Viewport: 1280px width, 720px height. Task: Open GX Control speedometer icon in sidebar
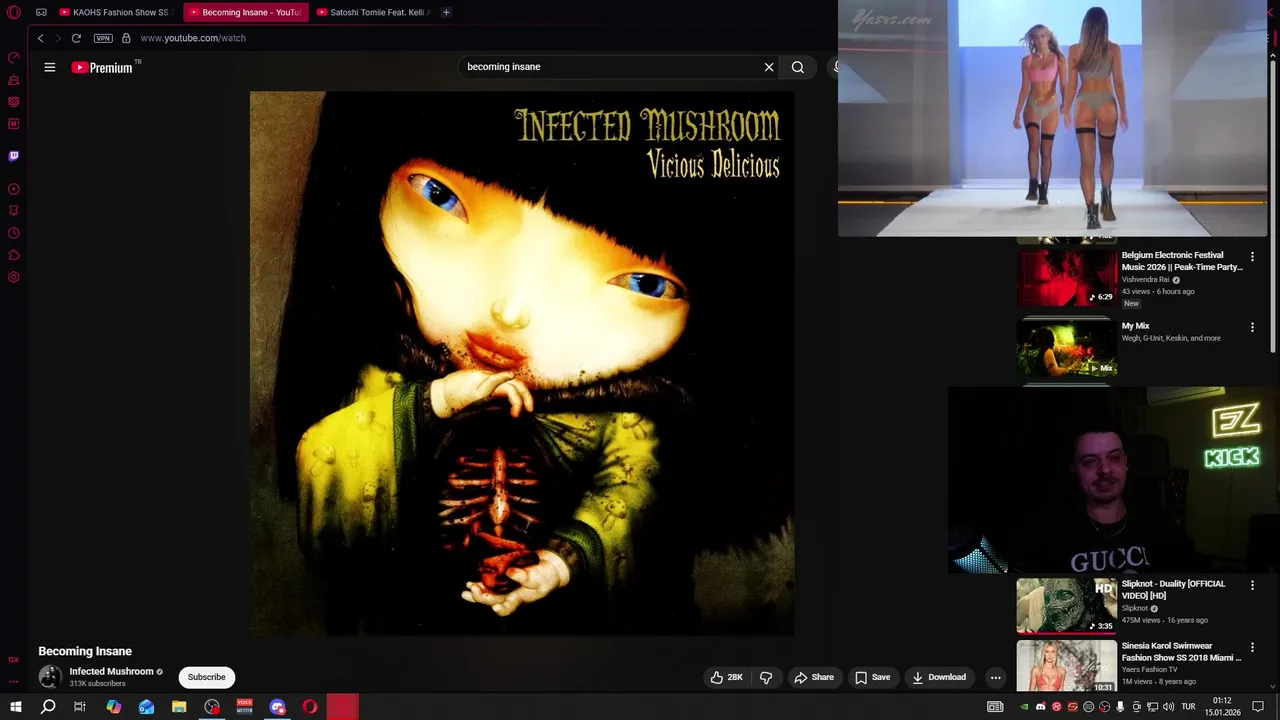[14, 58]
